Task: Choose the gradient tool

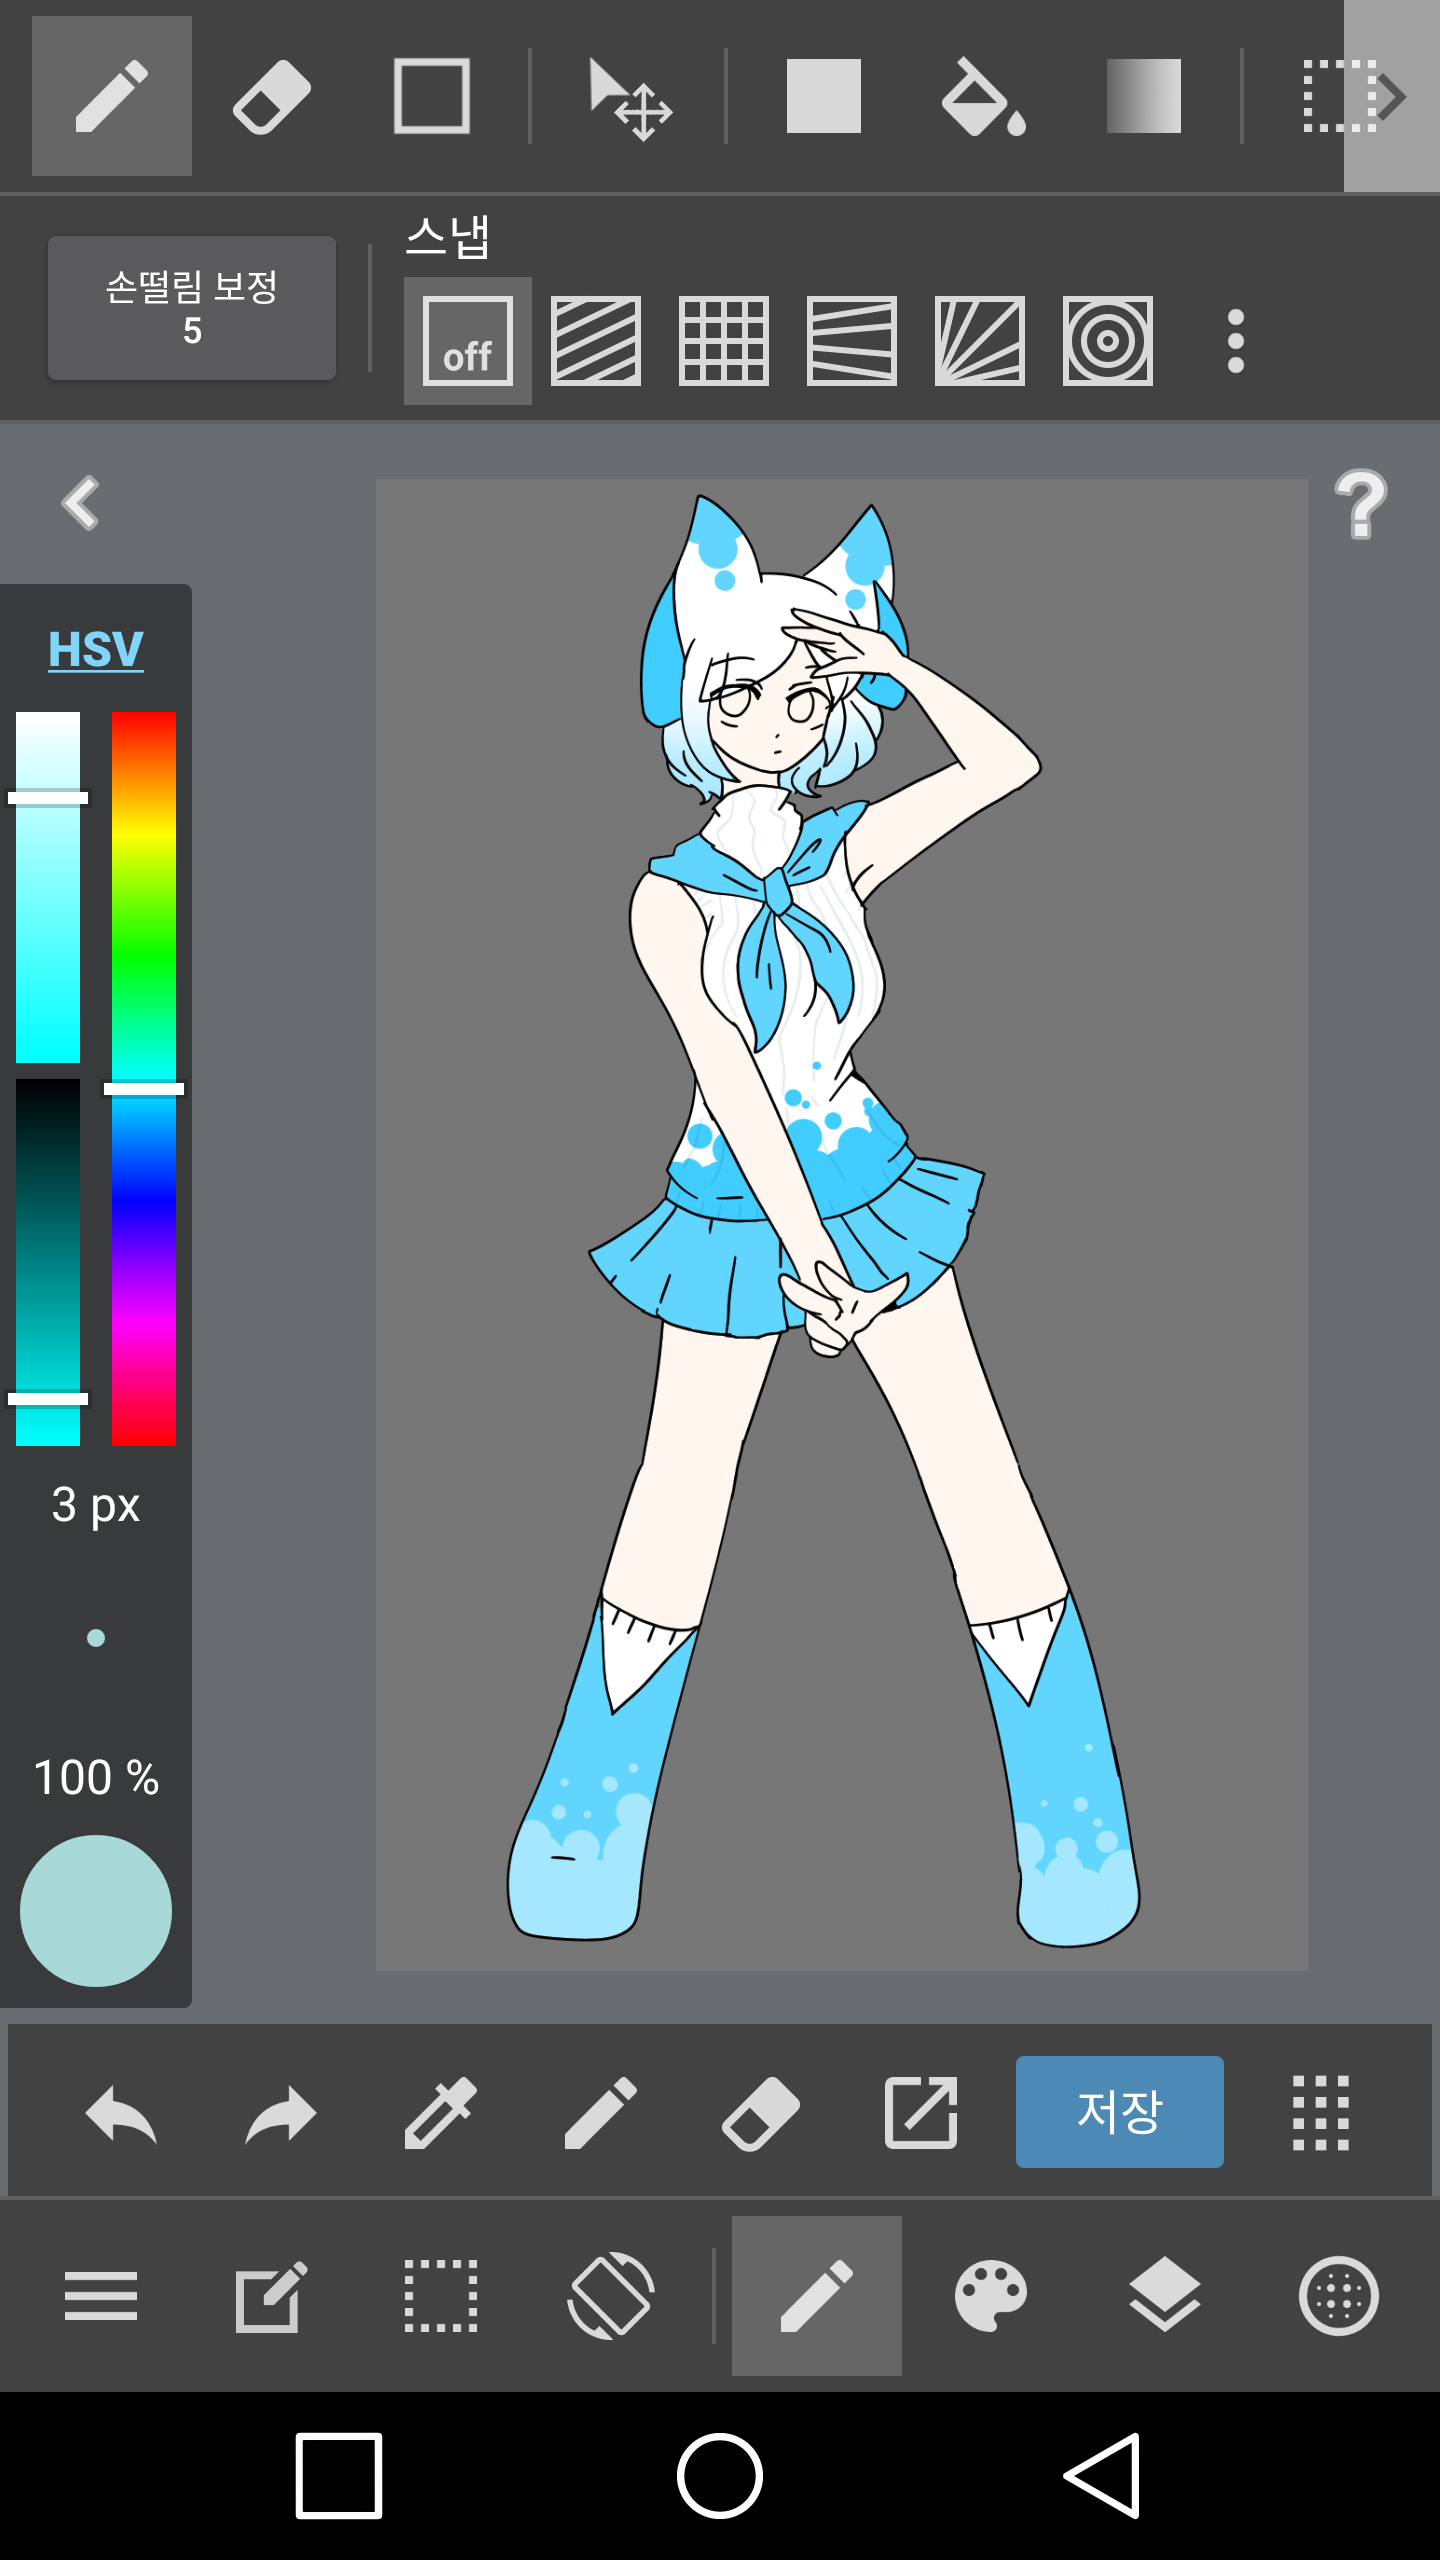Action: [x=1144, y=96]
